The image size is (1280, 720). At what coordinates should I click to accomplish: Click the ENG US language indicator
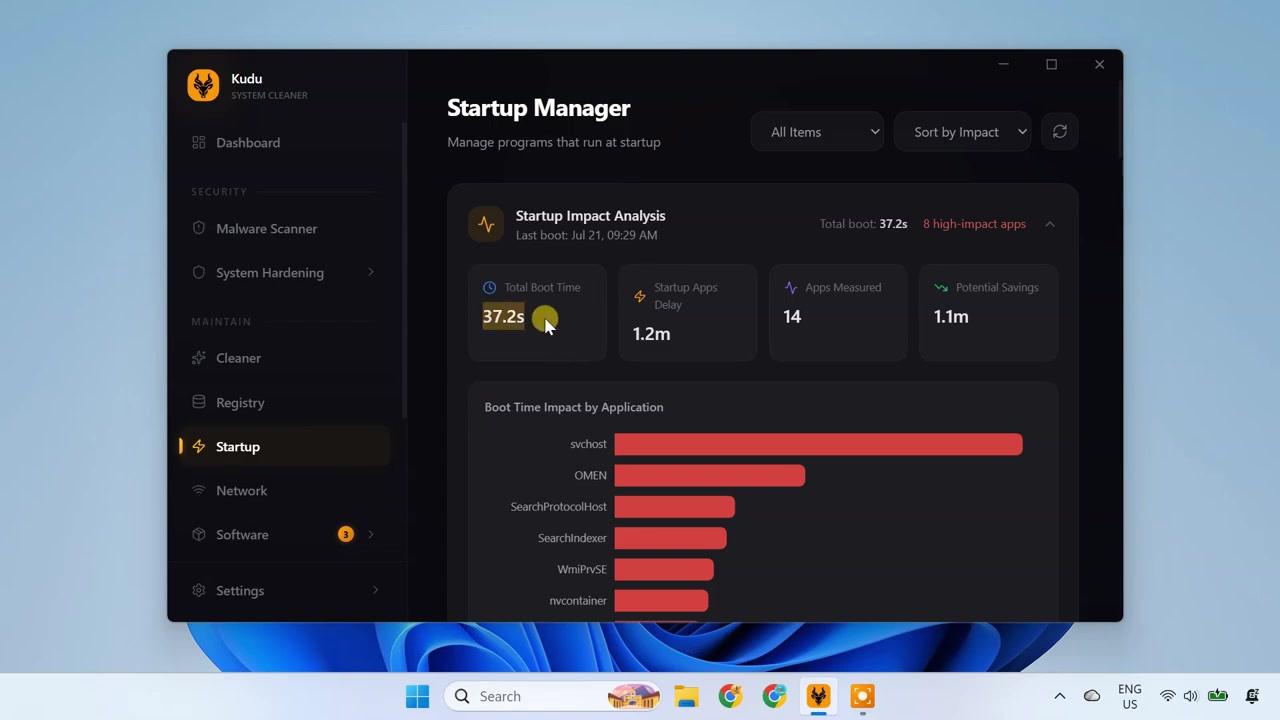pyautogui.click(x=1130, y=696)
